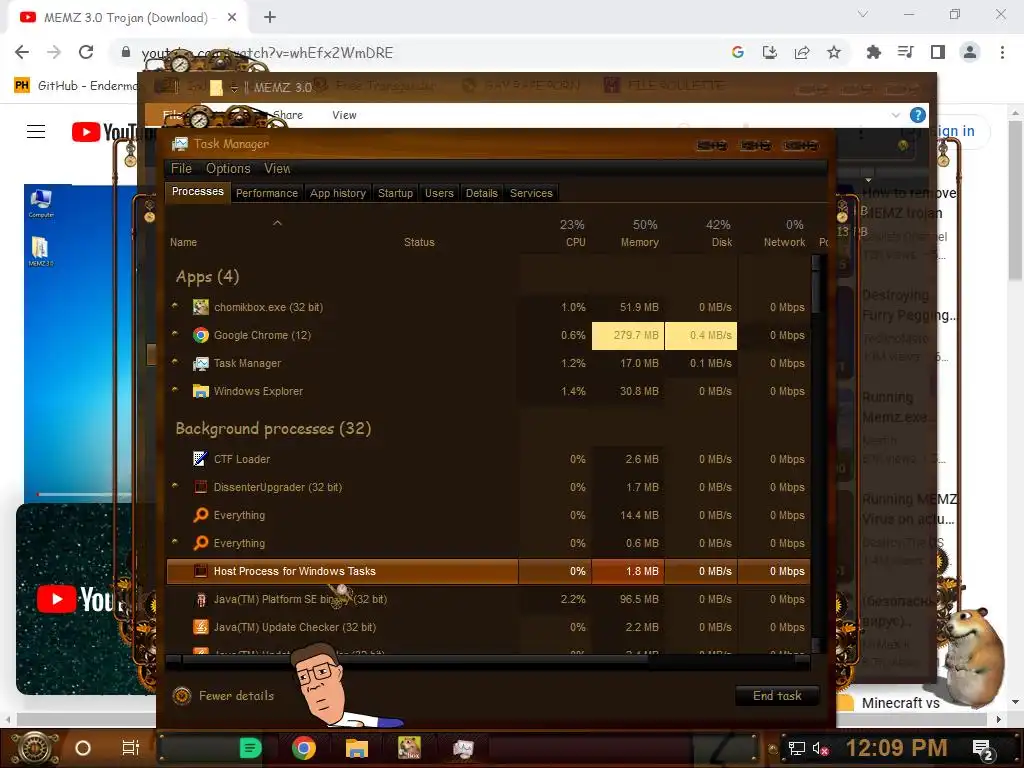Open Cortana circle on the taskbar
The height and width of the screenshot is (768, 1024).
click(83, 748)
